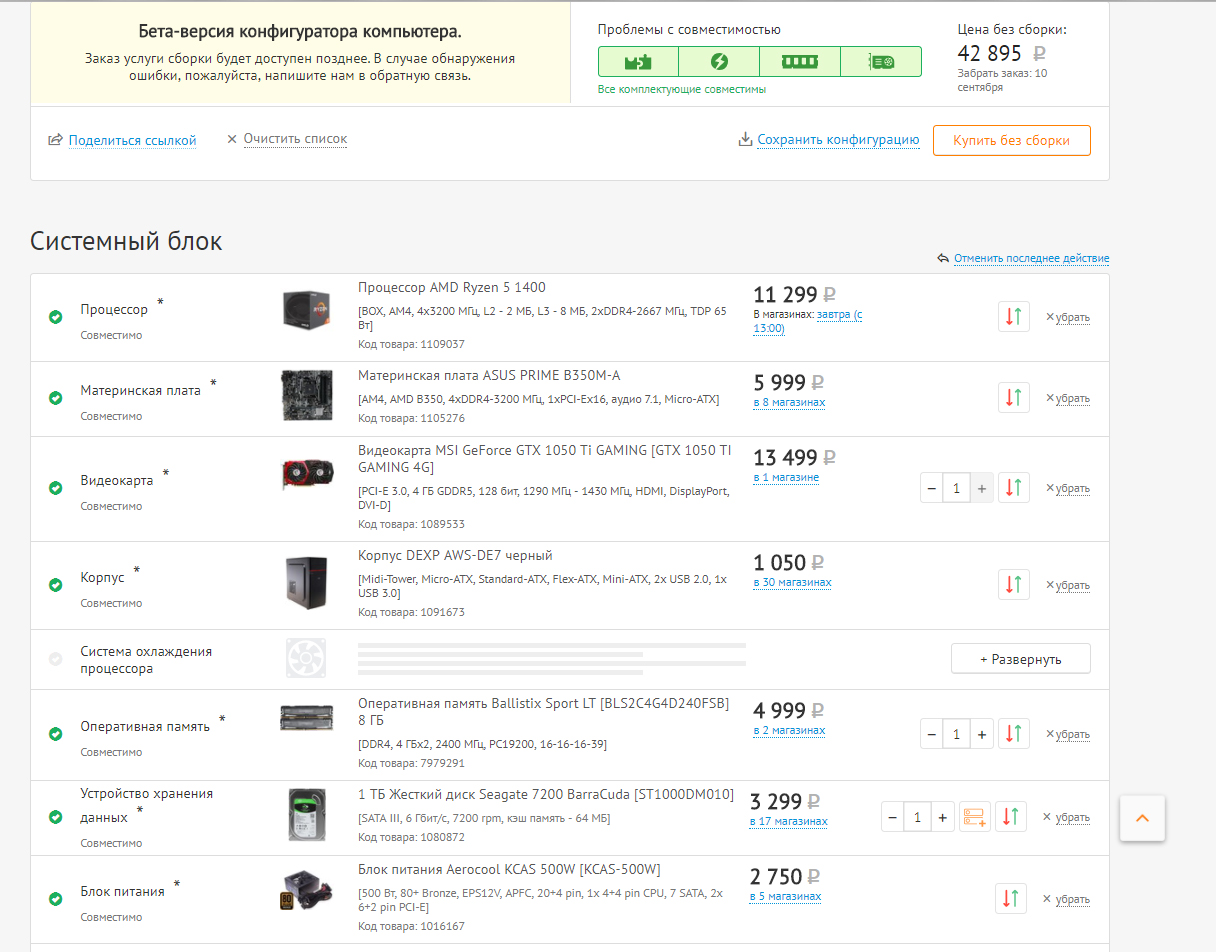Screen dimensions: 1216x952
Task: Decrease RAM quantity with minus
Action: click(x=932, y=734)
